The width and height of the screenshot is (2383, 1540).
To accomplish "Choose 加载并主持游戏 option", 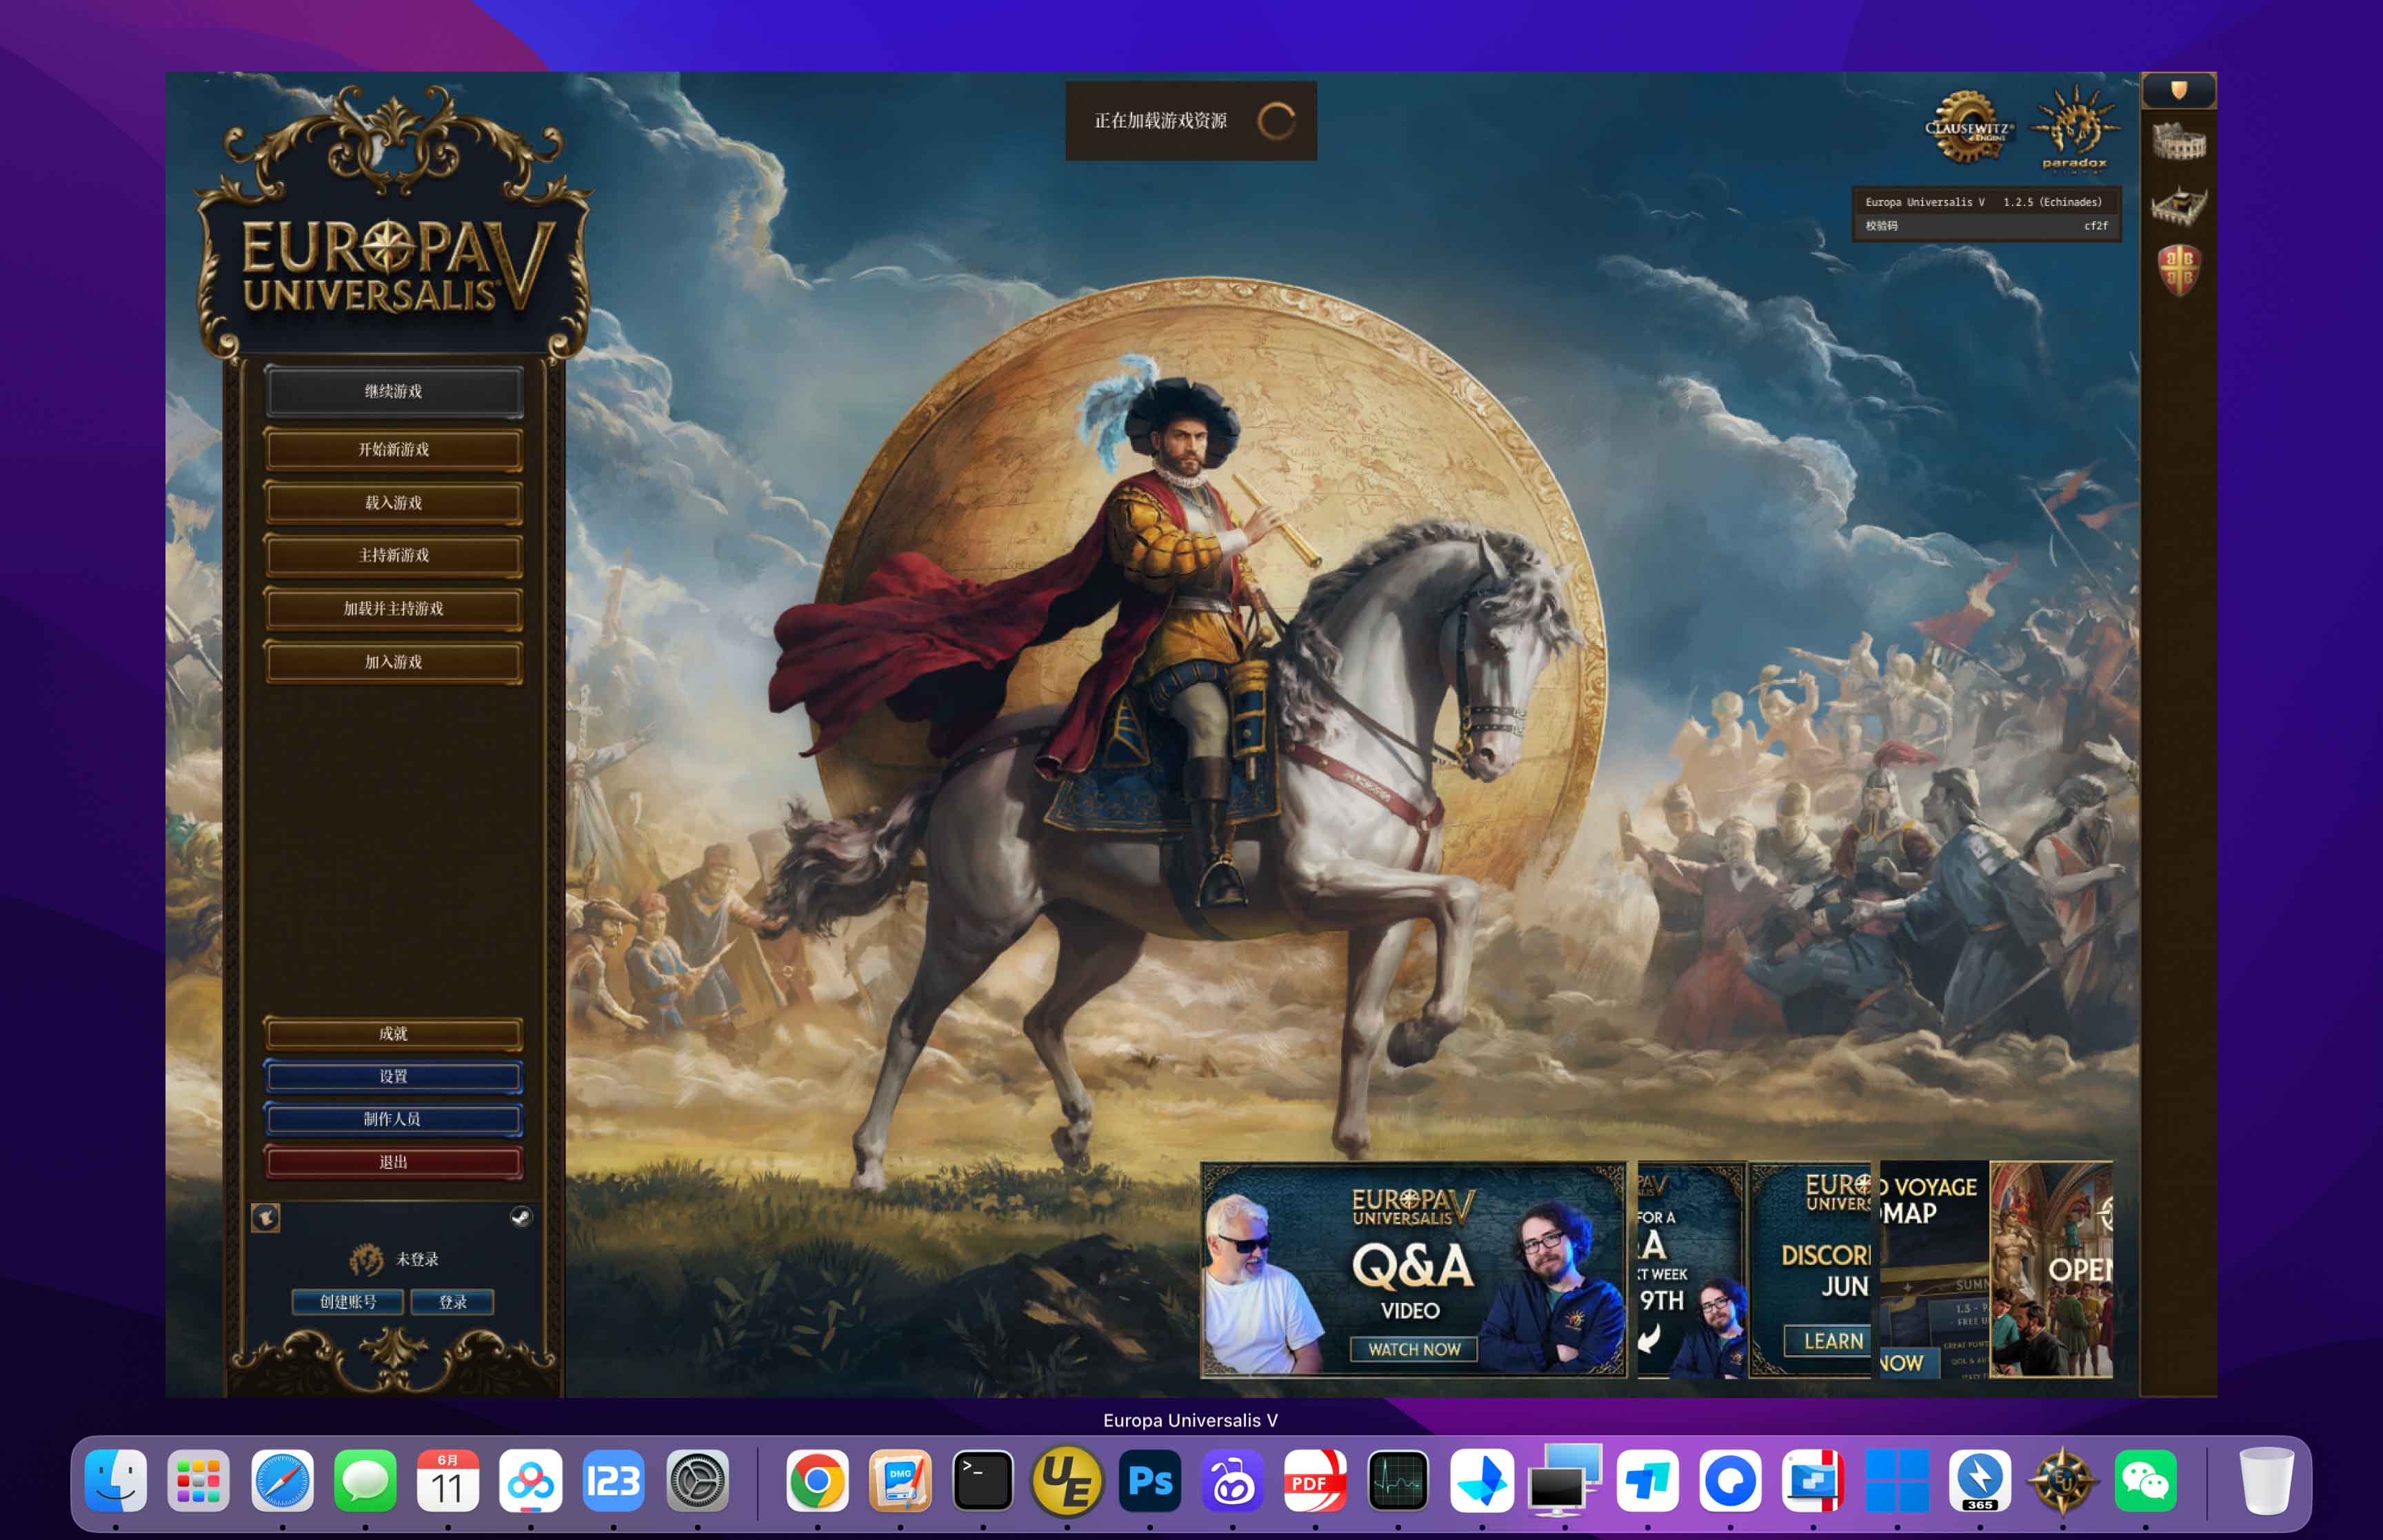I will (x=394, y=608).
